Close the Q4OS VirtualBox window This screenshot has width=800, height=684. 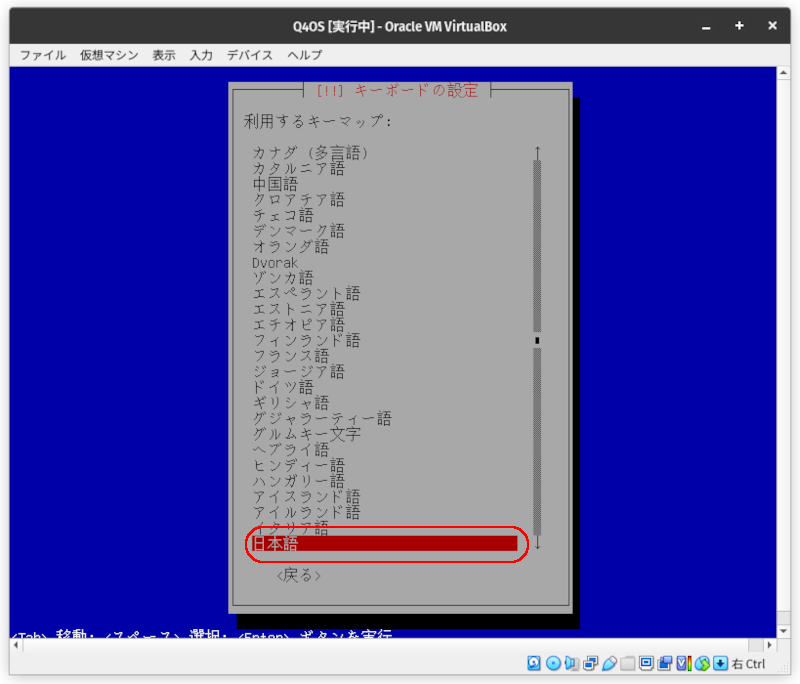(772, 26)
